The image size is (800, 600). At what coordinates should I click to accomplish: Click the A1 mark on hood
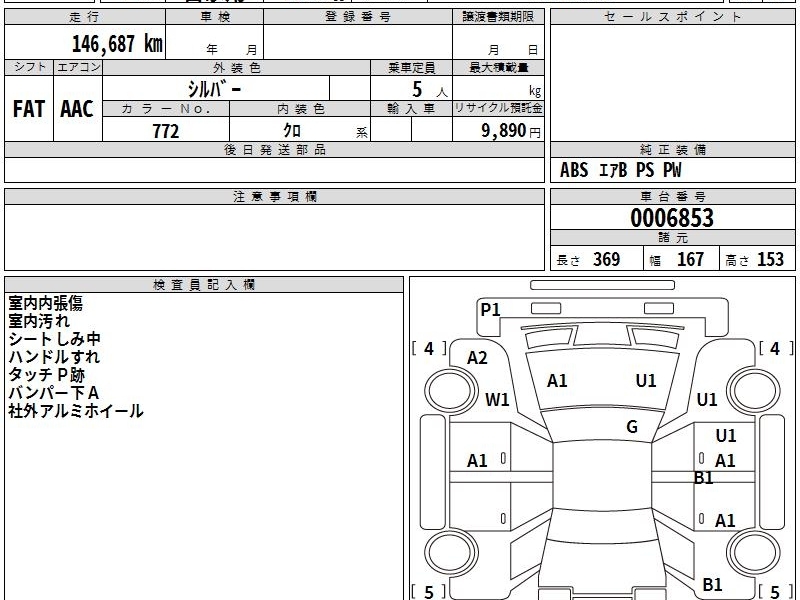557,381
